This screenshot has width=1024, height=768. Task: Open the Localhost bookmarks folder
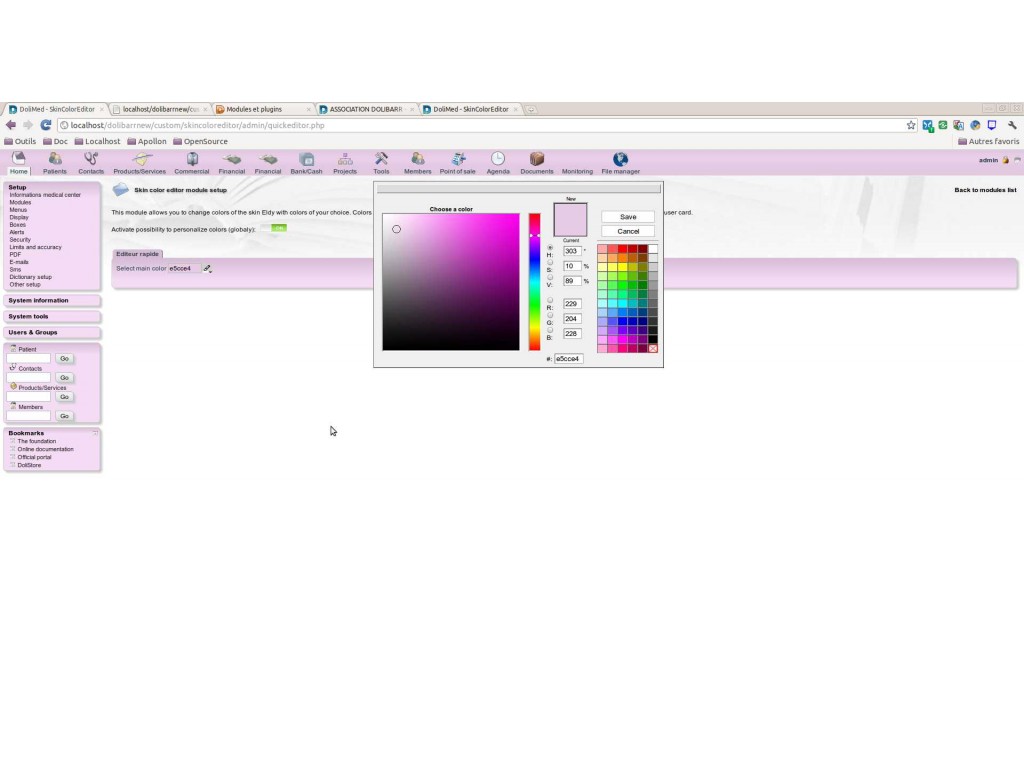(x=97, y=141)
